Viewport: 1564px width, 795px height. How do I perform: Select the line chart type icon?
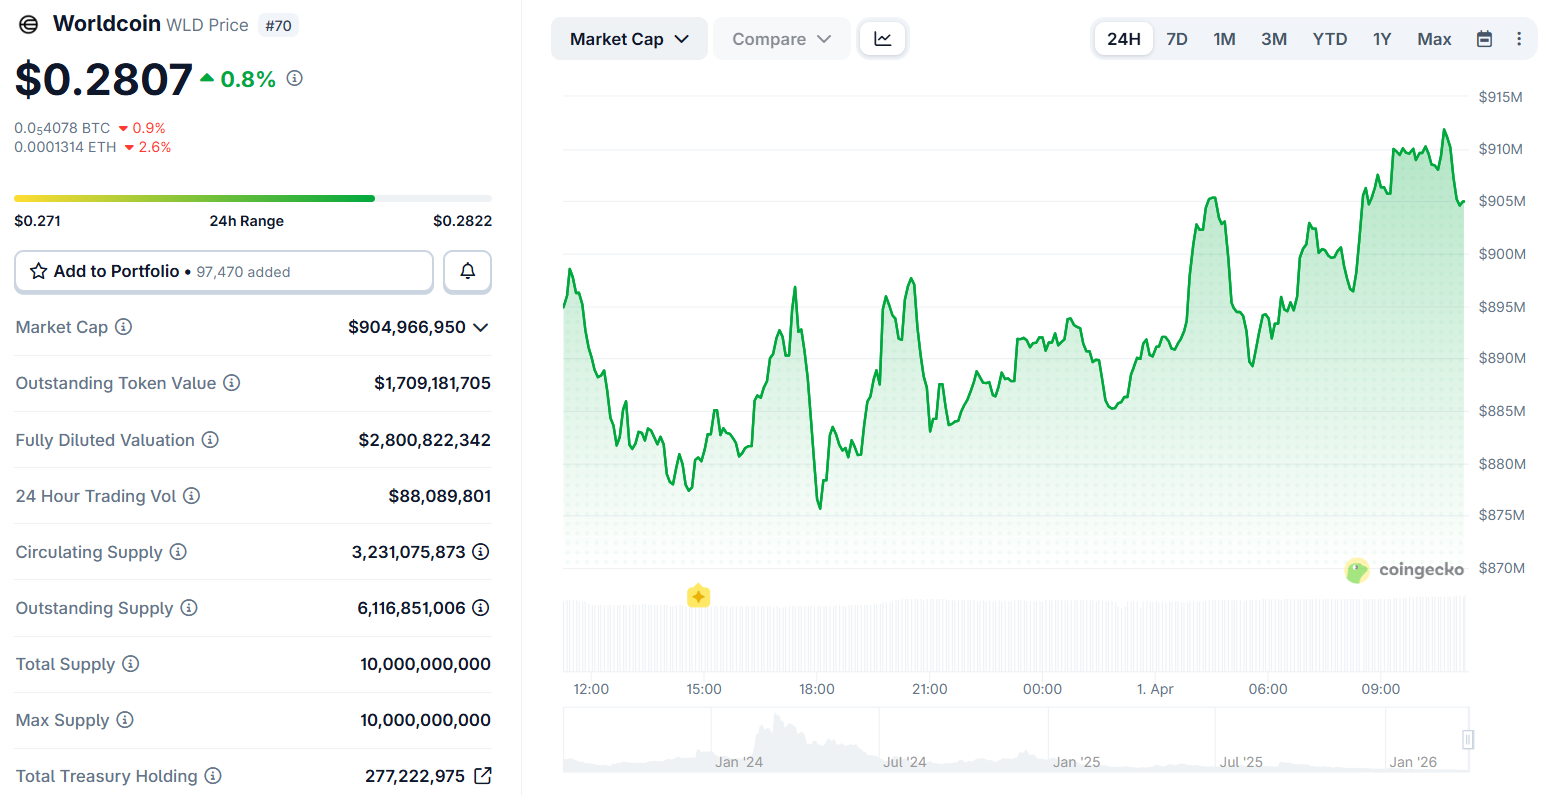pos(883,38)
